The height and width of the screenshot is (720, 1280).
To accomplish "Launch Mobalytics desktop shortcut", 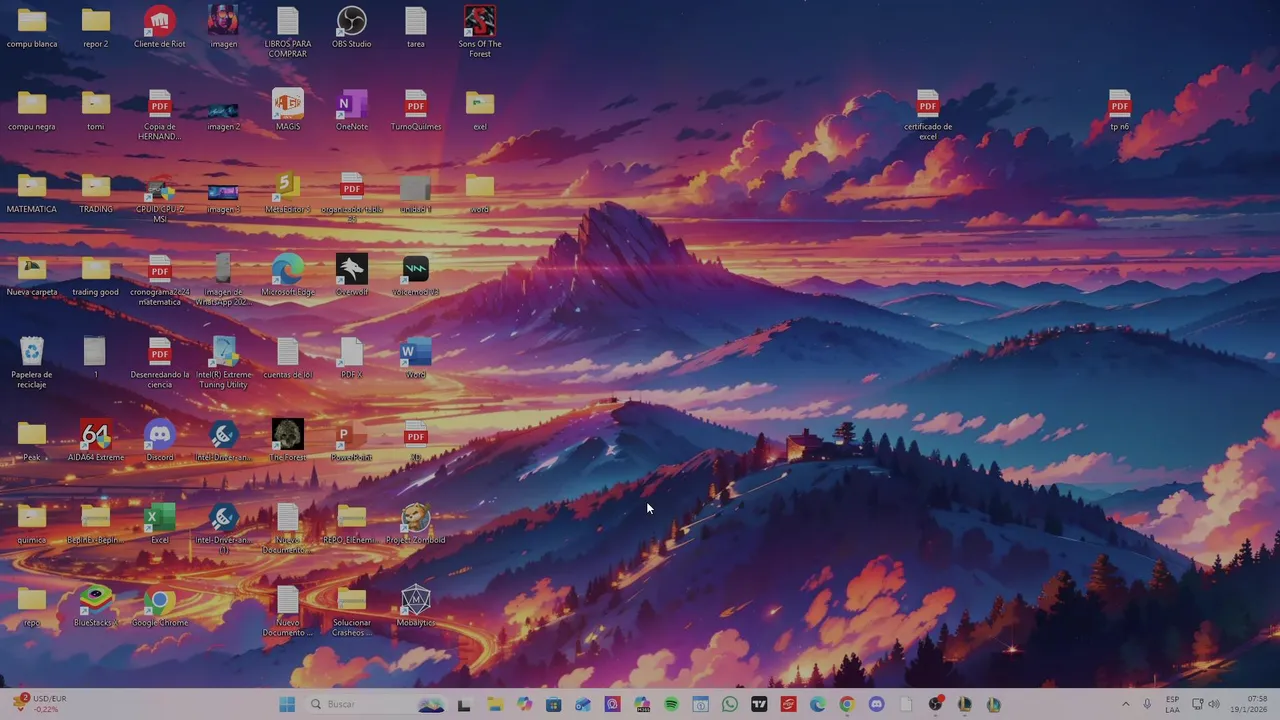I will [x=416, y=607].
